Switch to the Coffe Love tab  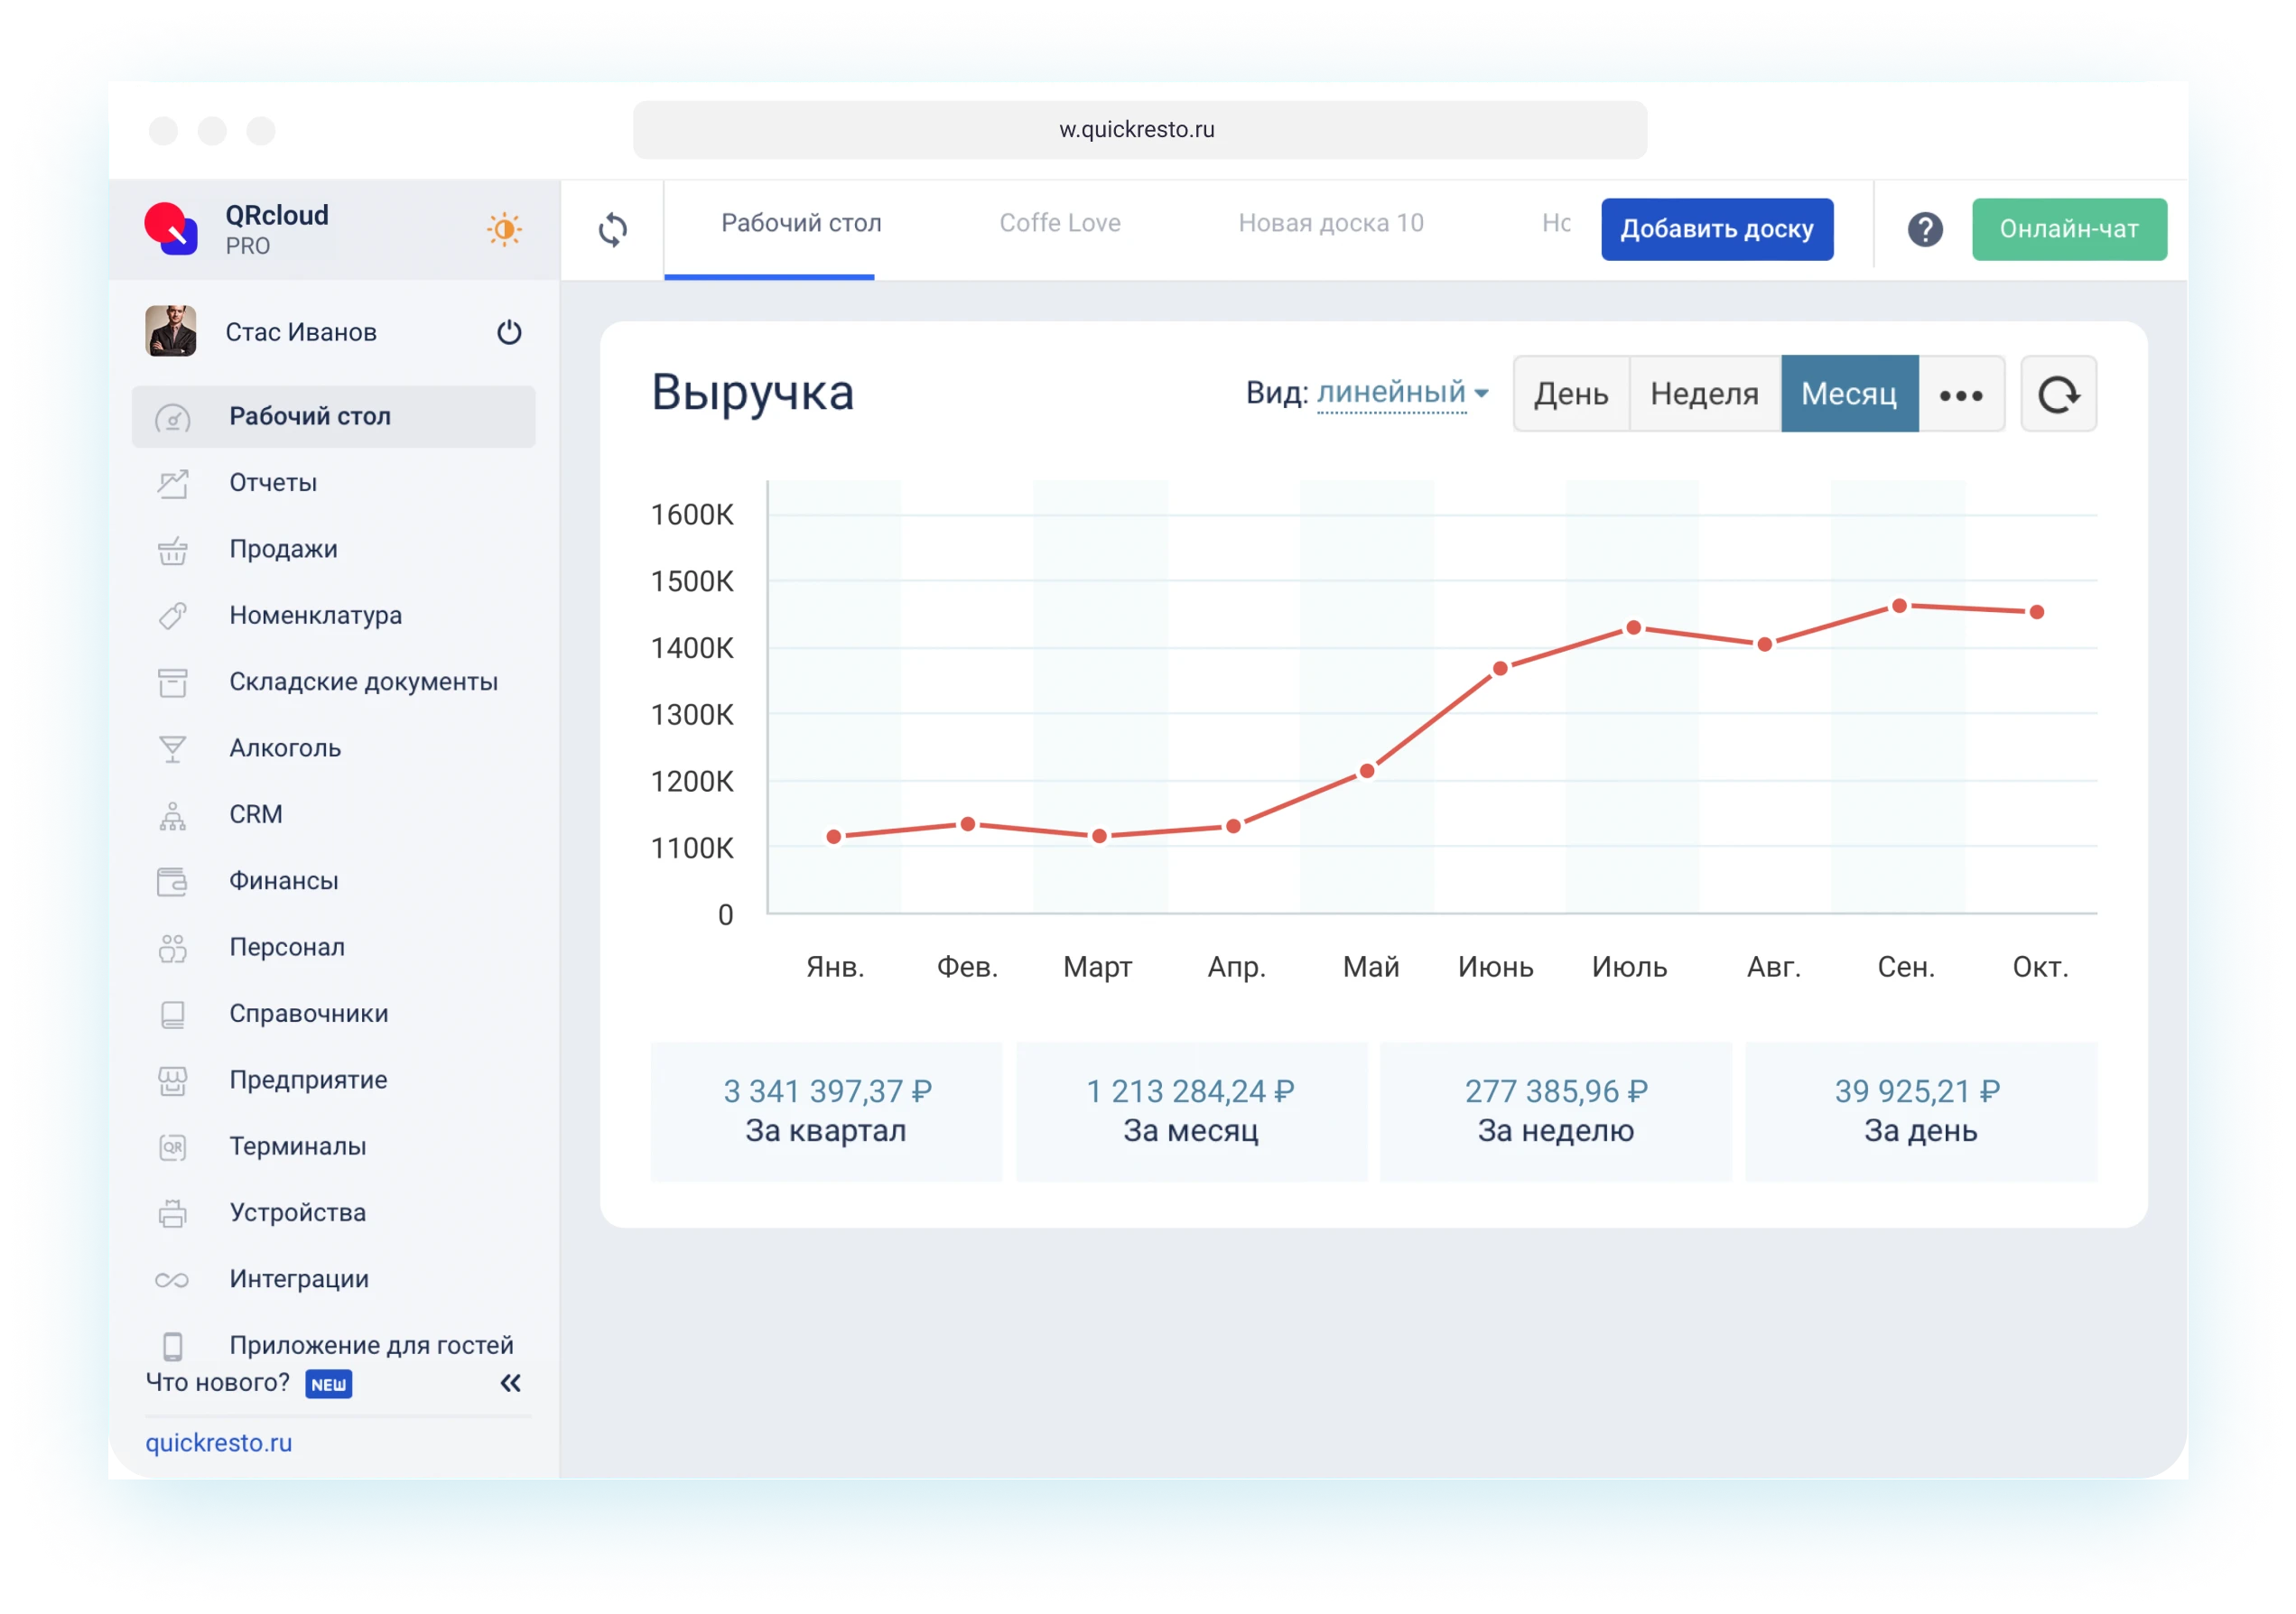tap(1060, 223)
